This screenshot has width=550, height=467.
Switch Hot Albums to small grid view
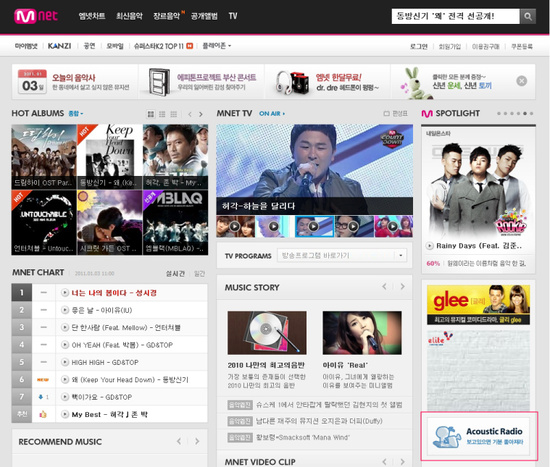point(173,114)
